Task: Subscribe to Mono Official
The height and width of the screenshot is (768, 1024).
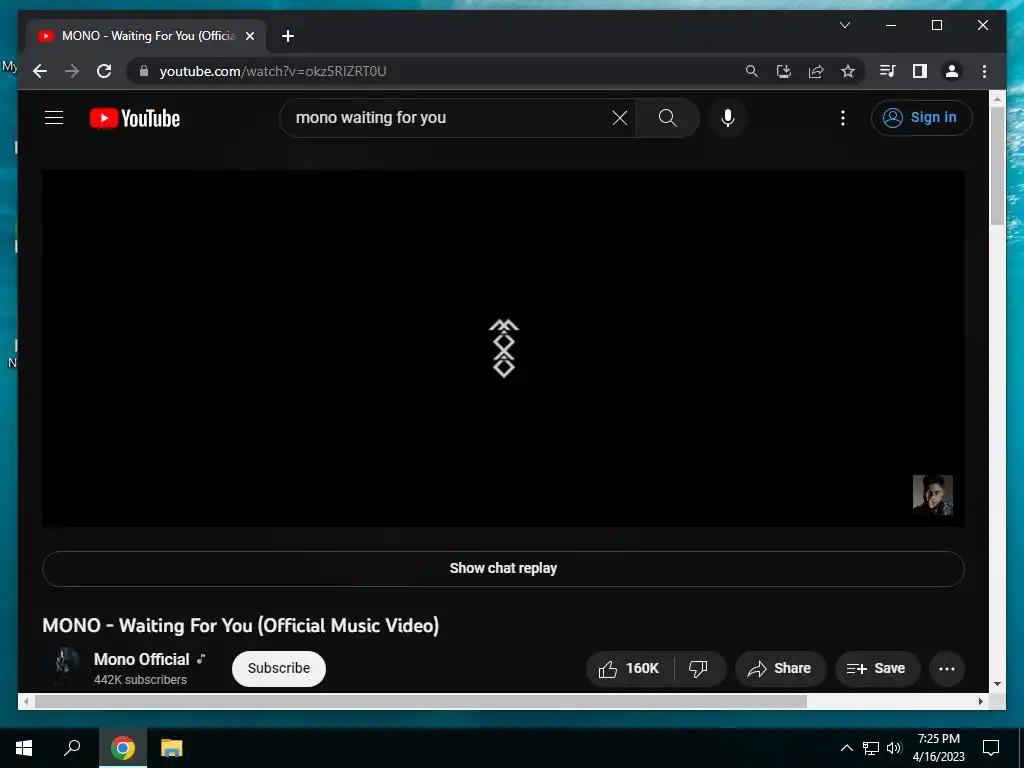Action: coord(279,668)
